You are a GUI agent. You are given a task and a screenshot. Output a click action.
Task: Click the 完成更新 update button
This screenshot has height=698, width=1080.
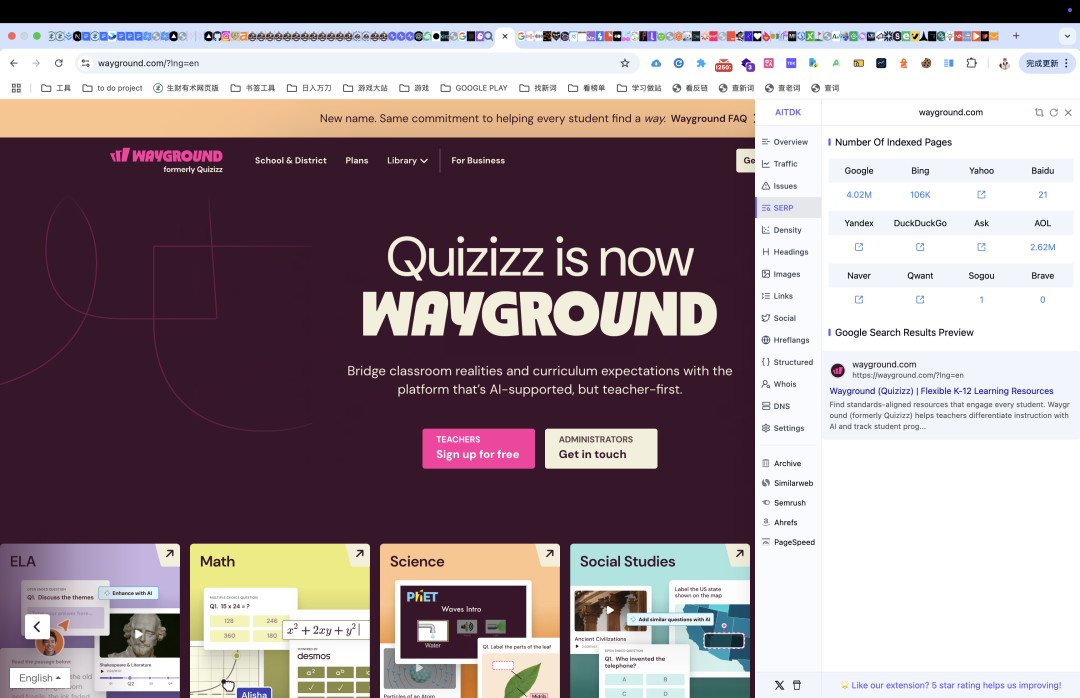(x=1047, y=63)
